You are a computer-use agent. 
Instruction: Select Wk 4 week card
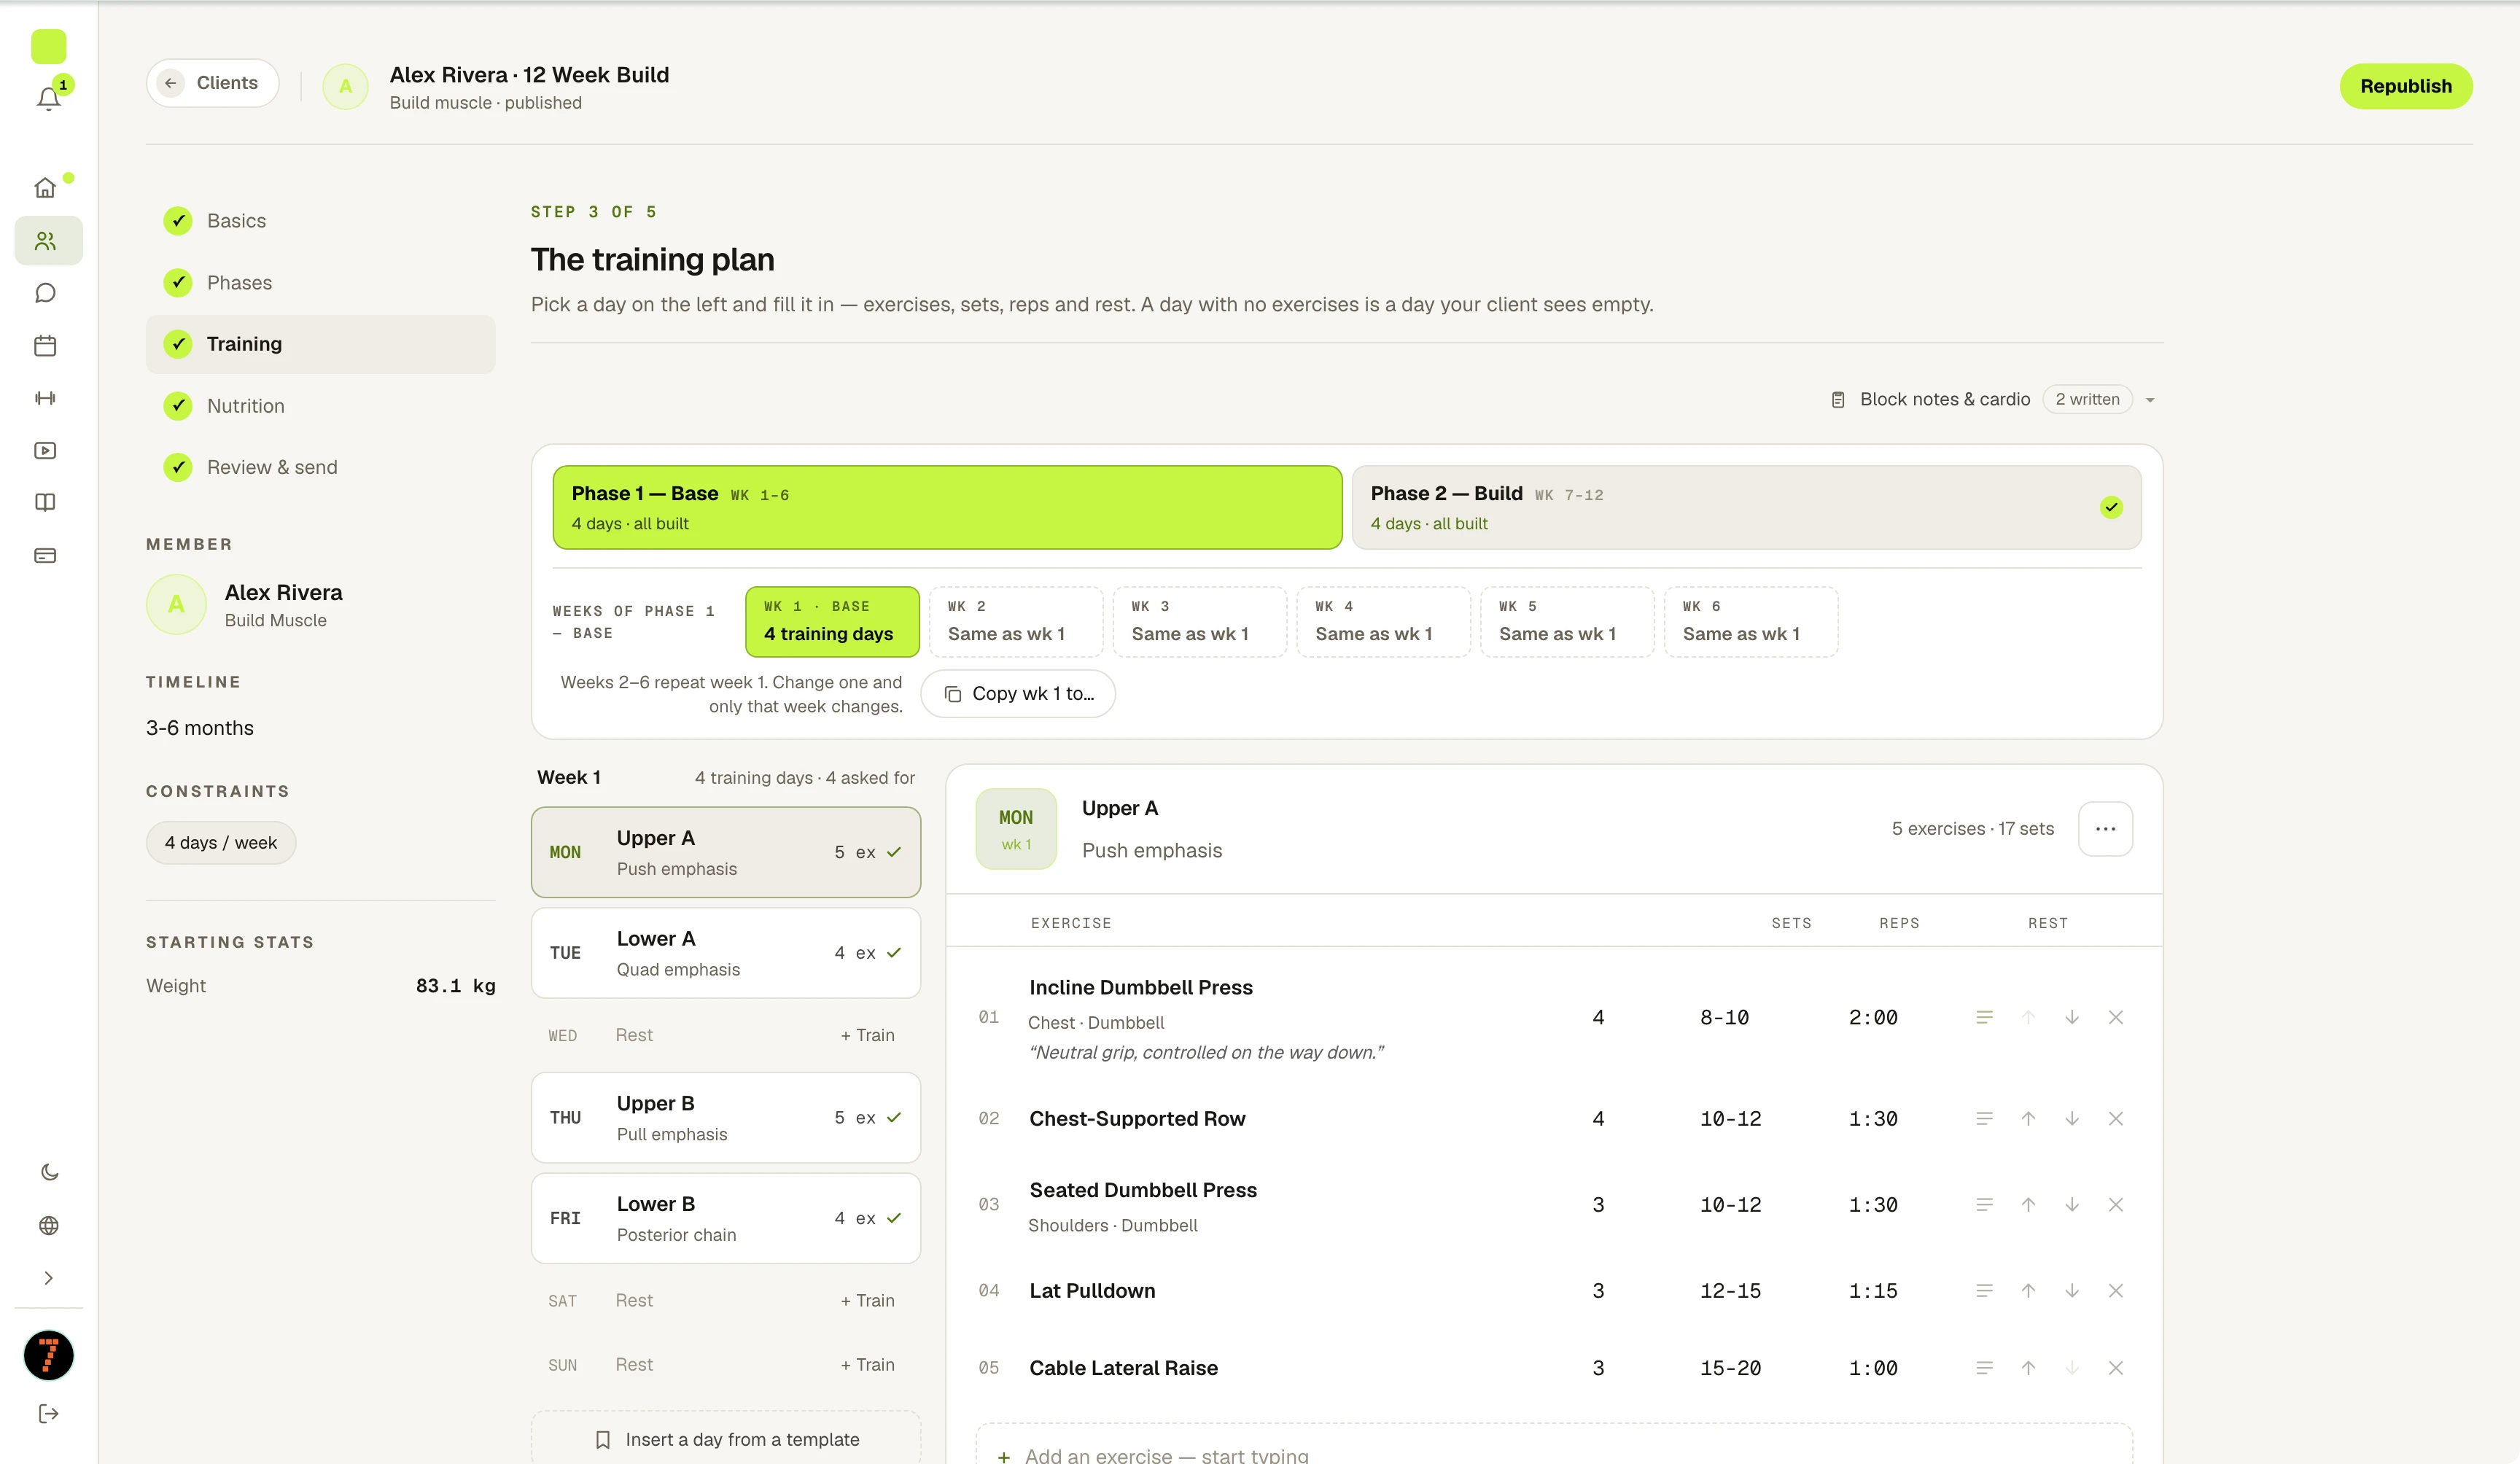pos(1383,621)
